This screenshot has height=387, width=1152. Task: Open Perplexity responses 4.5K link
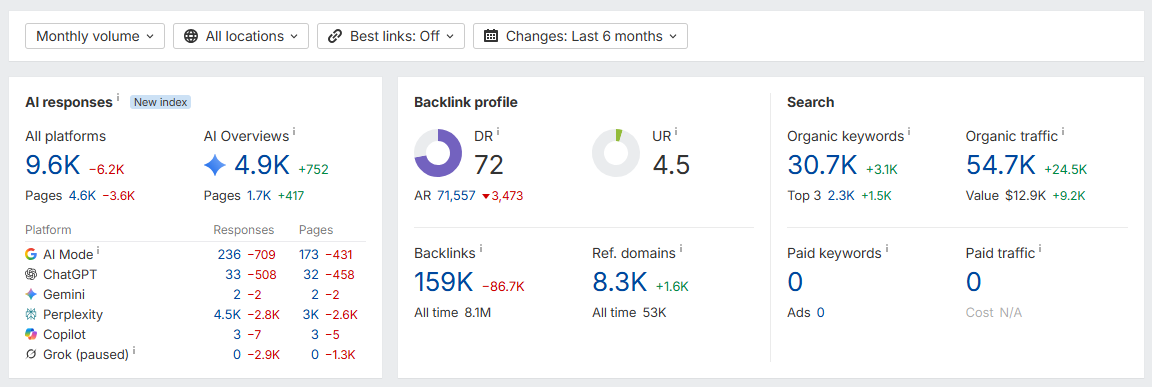[228, 314]
